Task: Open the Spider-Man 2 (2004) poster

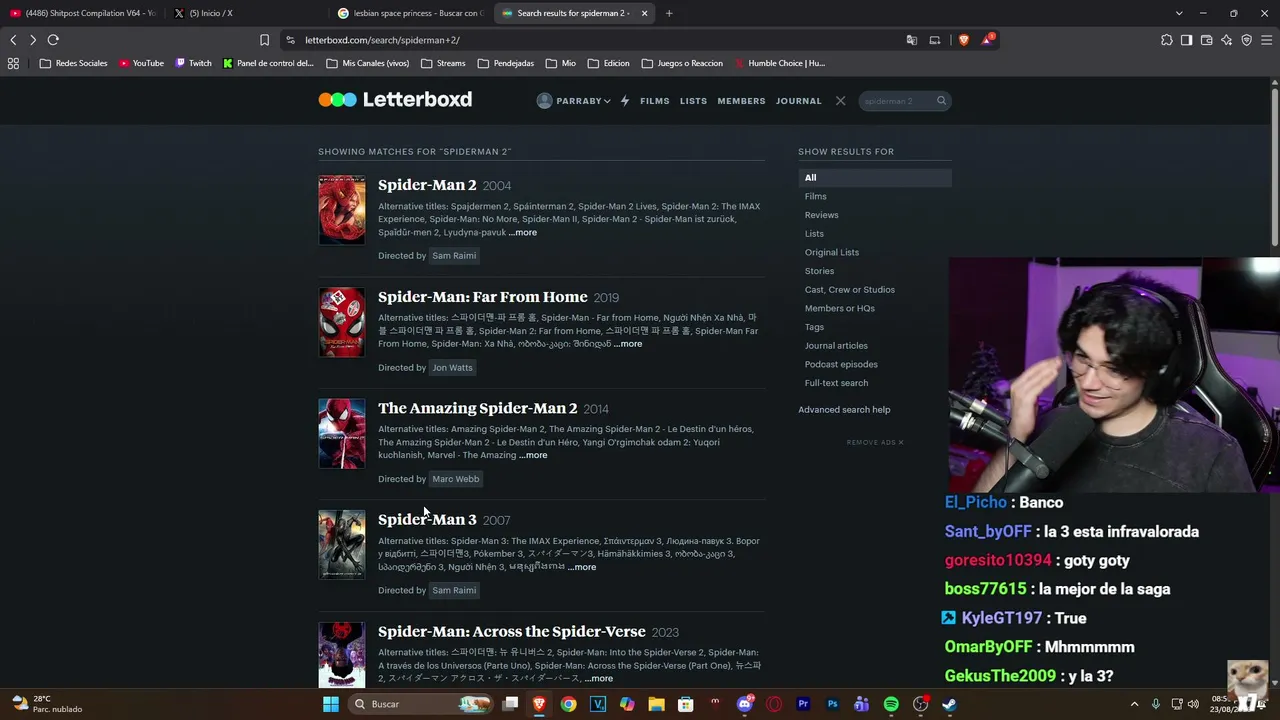Action: coord(342,210)
